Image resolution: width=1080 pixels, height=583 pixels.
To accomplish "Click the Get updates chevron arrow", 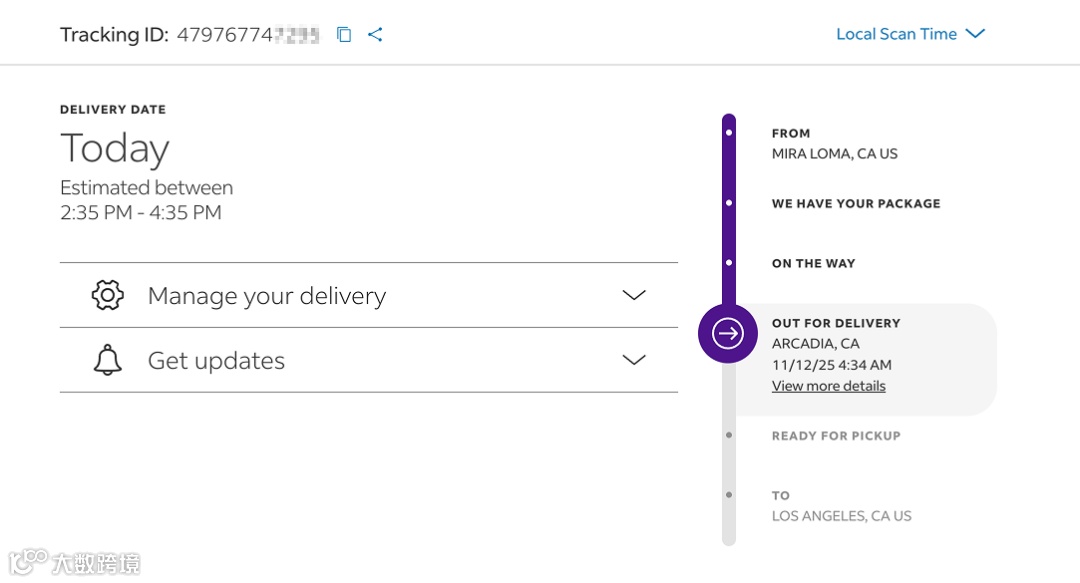I will click(634, 360).
